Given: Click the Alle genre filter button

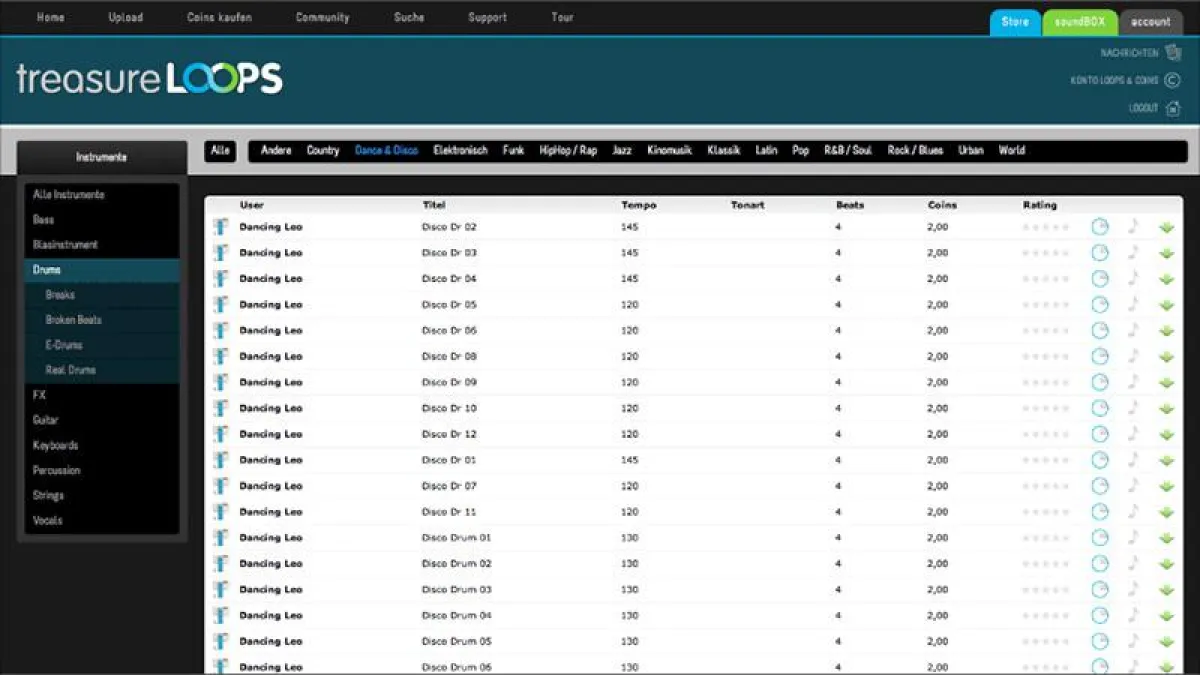Looking at the screenshot, I should pos(220,151).
